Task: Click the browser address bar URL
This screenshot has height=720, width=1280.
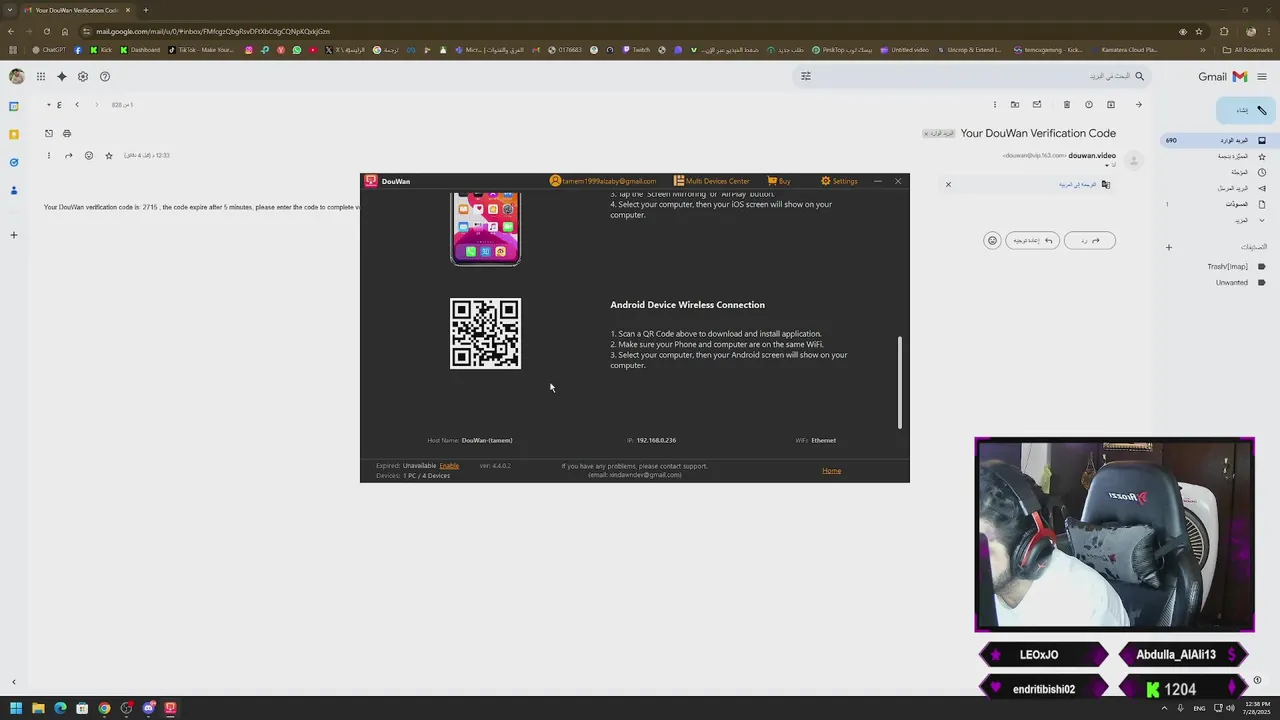Action: pyautogui.click(x=213, y=31)
